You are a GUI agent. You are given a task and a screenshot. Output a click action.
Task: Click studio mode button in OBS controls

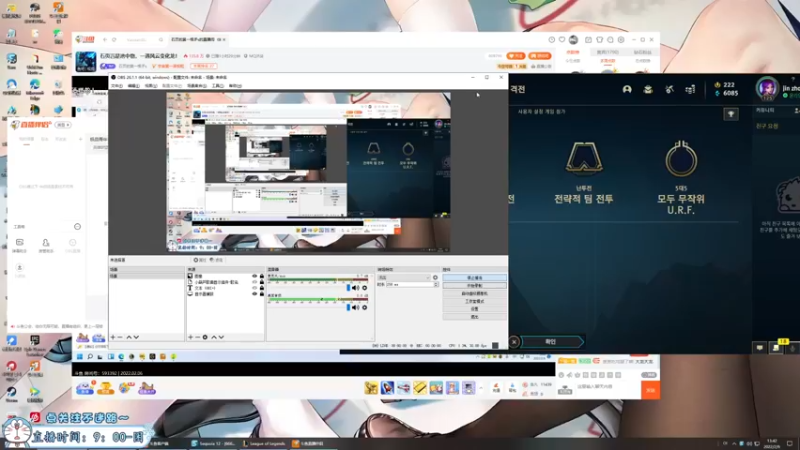tap(474, 302)
